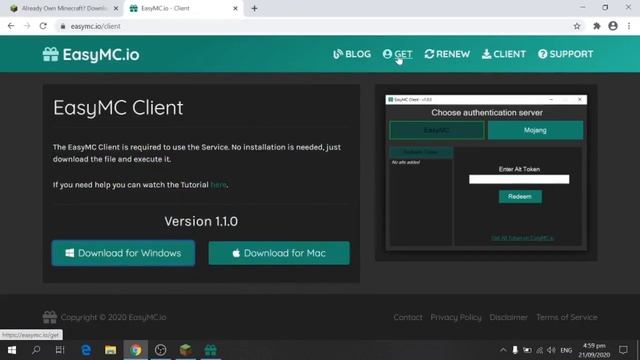The height and width of the screenshot is (360, 640).
Task: Click the Chrome taskbar icon
Action: (x=136, y=350)
